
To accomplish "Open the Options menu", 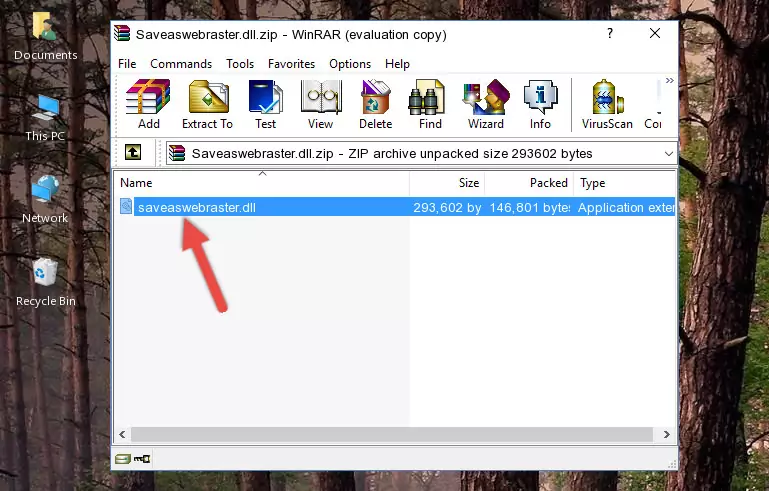I will pos(350,64).
